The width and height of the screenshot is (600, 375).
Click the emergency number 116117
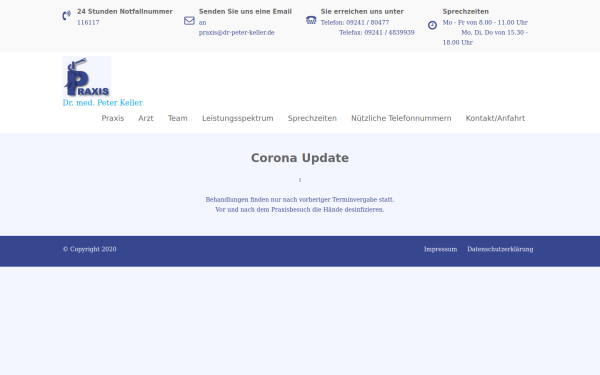pos(88,23)
